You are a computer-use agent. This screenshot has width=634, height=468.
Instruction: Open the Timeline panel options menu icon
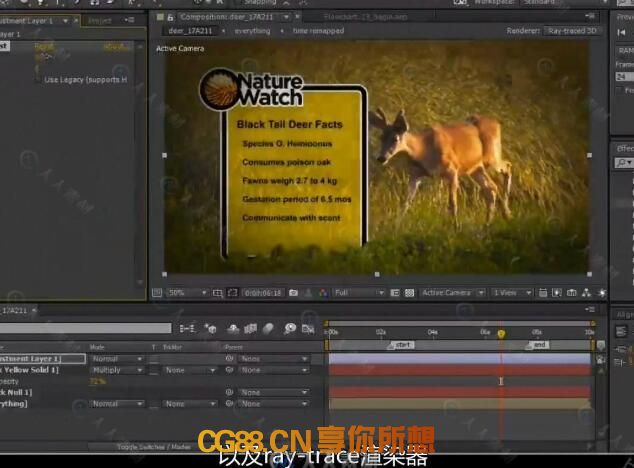pos(590,309)
